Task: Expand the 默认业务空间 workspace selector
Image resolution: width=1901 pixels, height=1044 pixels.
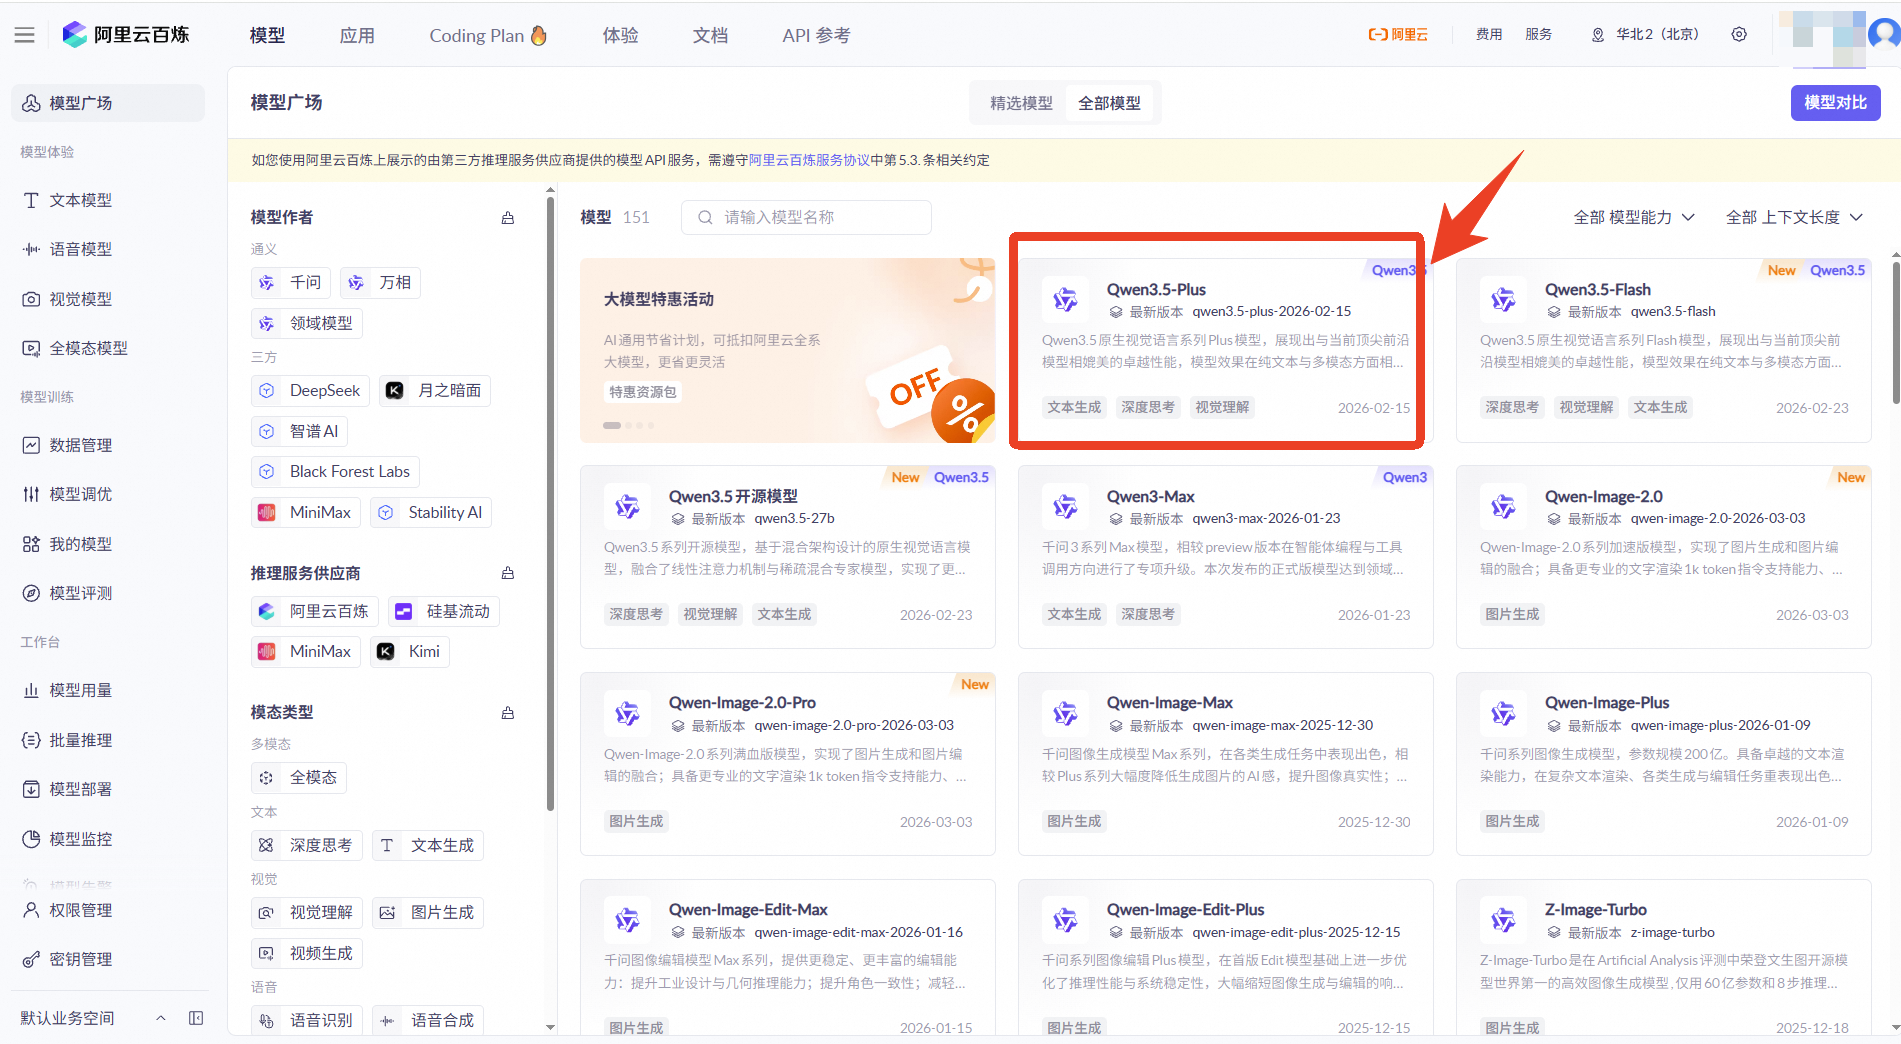Action: (x=93, y=1018)
